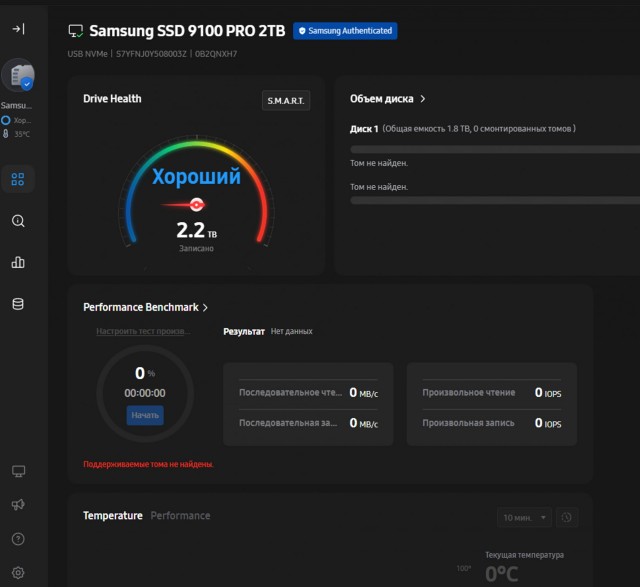Click the Диск 1 capacity bar
The image size is (640, 587).
495,149
